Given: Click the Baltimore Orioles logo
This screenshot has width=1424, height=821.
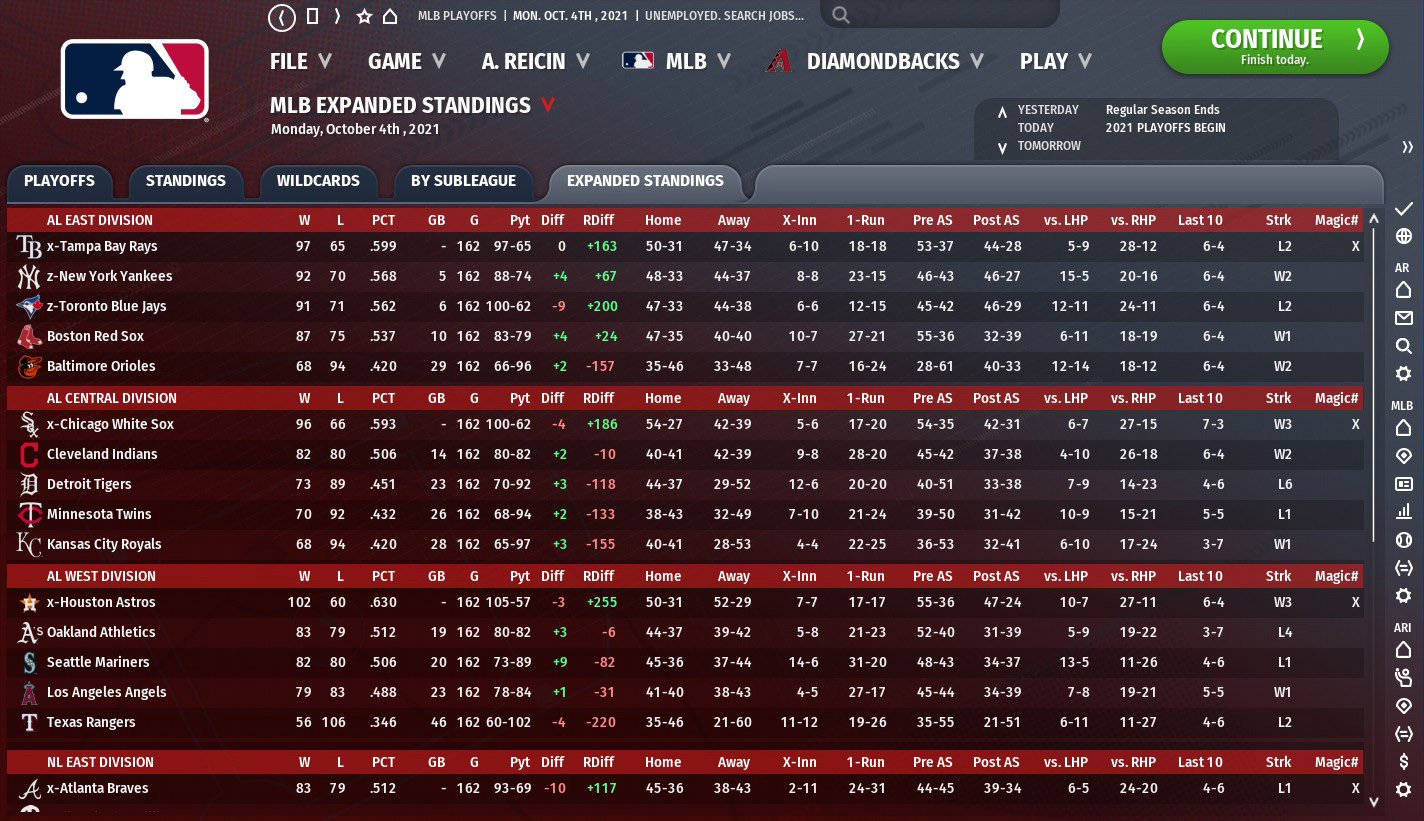Looking at the screenshot, I should pos(28,366).
